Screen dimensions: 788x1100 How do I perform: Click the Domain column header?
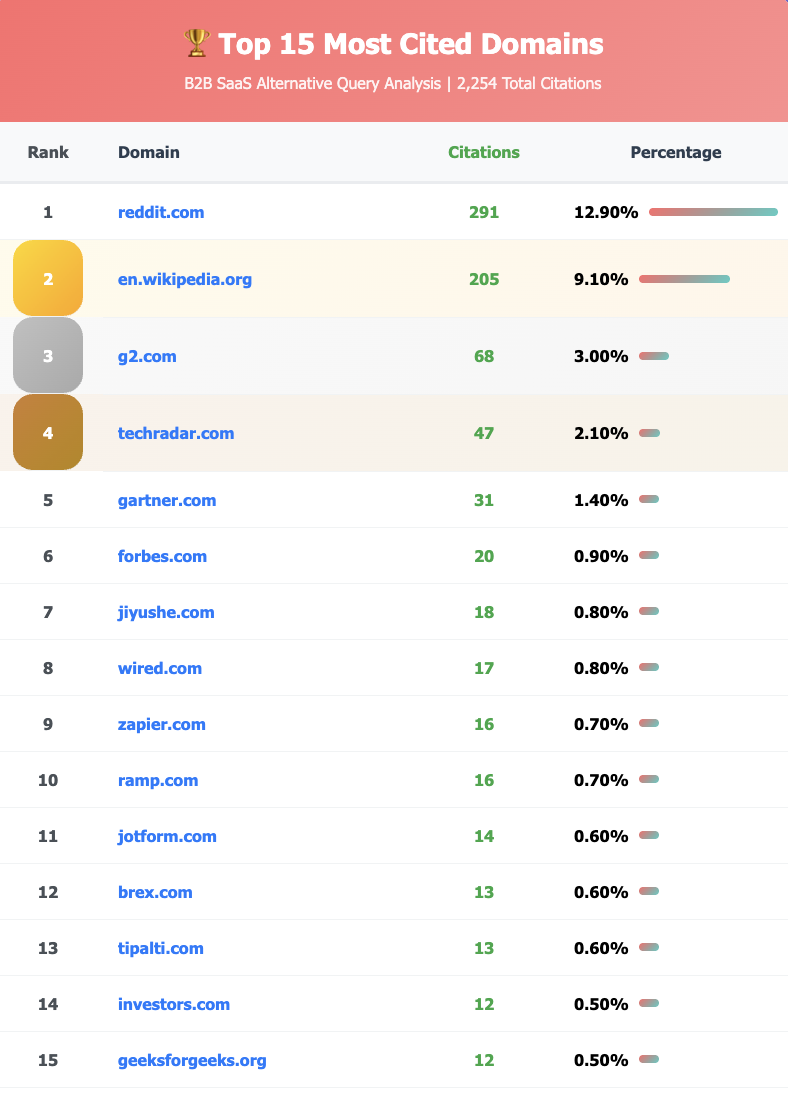click(x=149, y=152)
